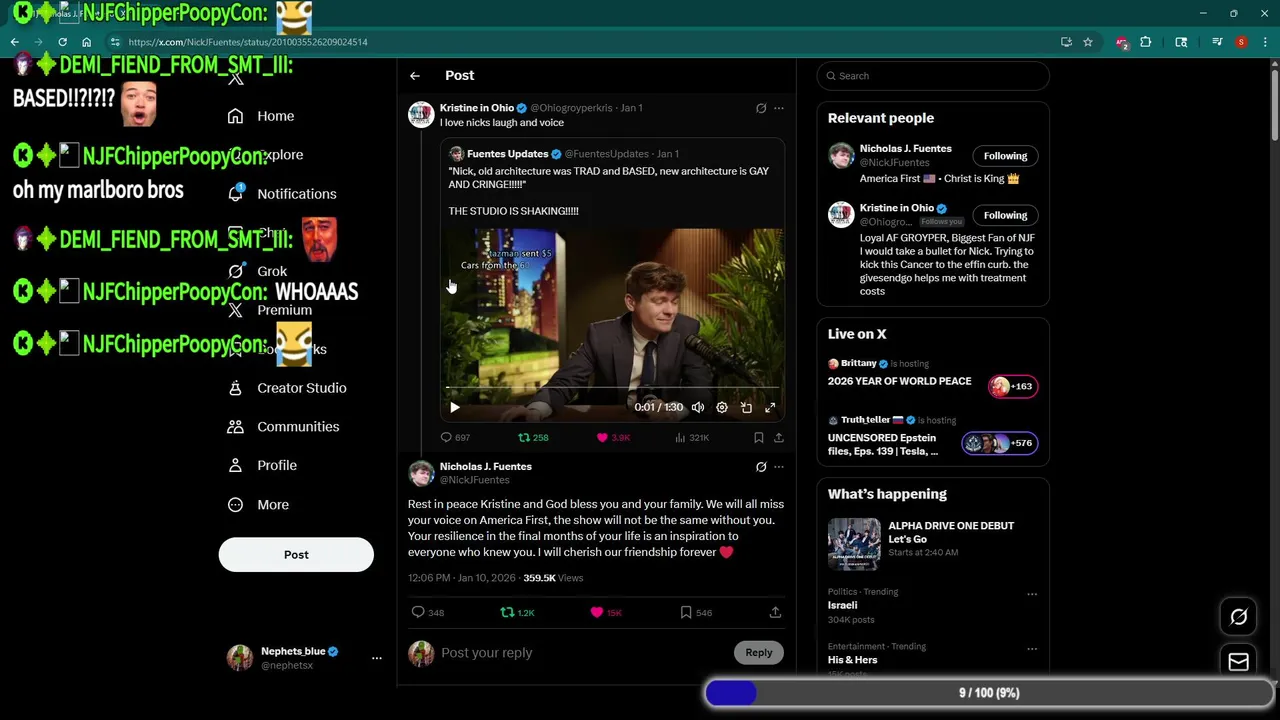This screenshot has height=720, width=1280.
Task: Expand the More sidebar menu
Action: tap(258, 505)
